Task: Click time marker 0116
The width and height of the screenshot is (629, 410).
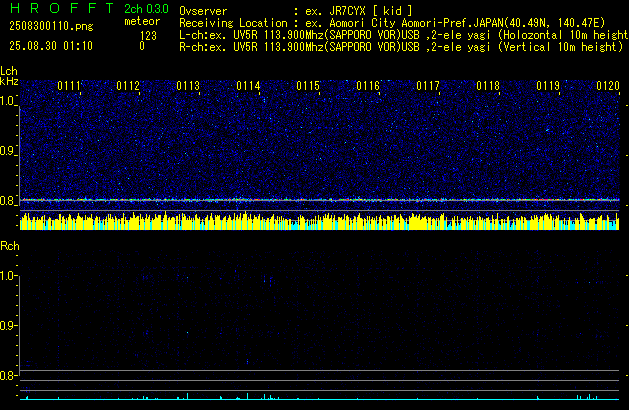Action: (368, 86)
